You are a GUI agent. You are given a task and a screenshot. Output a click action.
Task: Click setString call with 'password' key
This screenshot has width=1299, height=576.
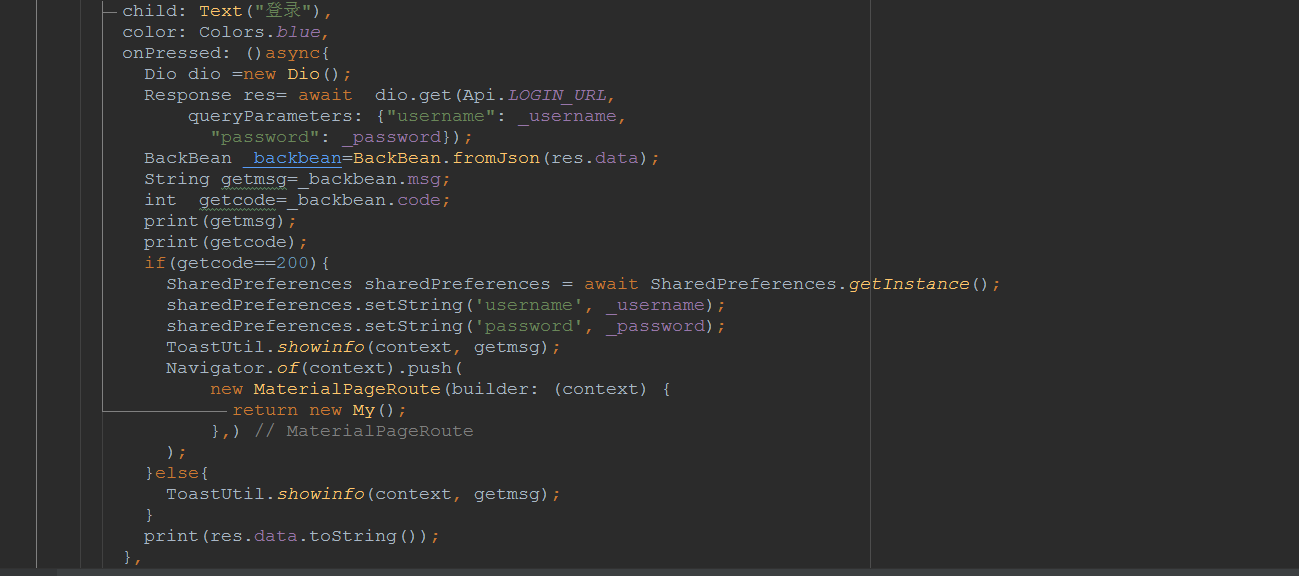pos(446,326)
